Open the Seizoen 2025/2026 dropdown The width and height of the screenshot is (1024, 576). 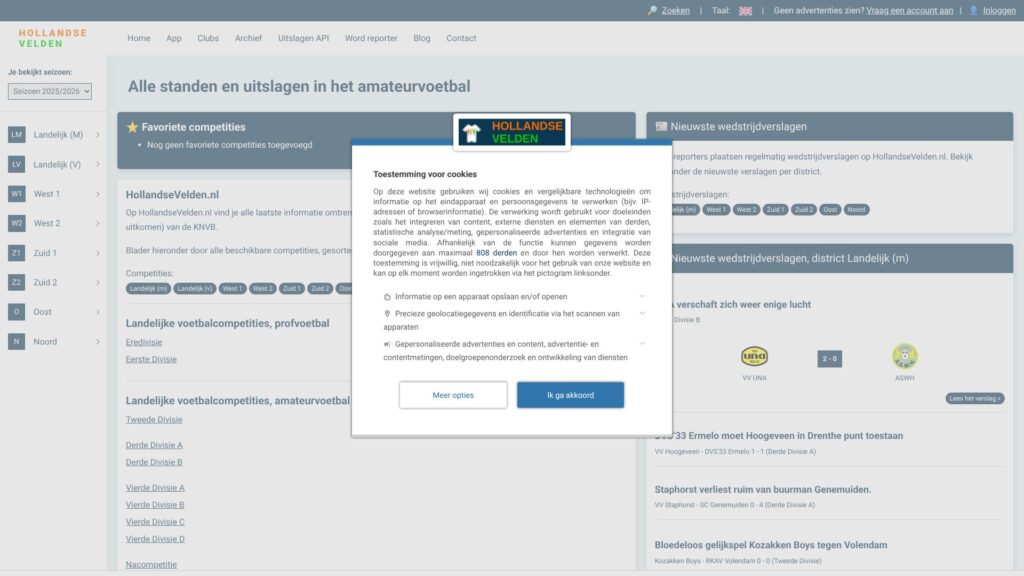coord(50,91)
